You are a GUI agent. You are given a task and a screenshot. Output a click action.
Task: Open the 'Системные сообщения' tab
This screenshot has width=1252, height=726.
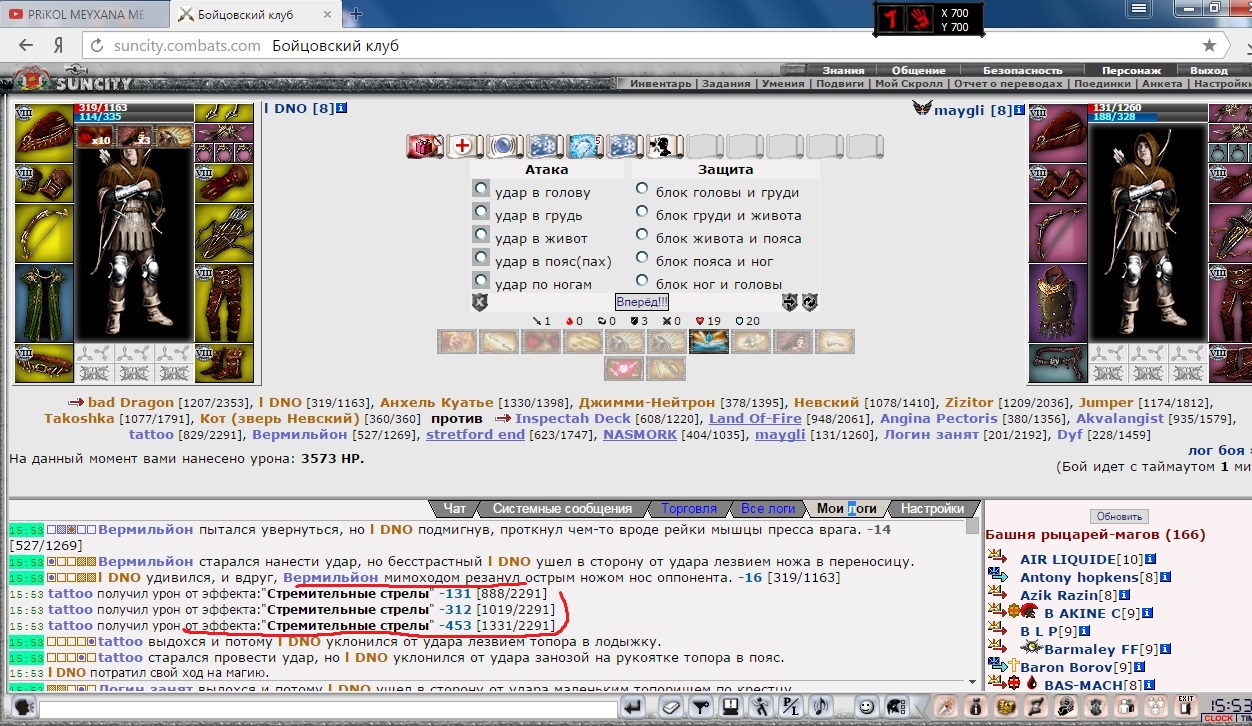click(x=562, y=509)
